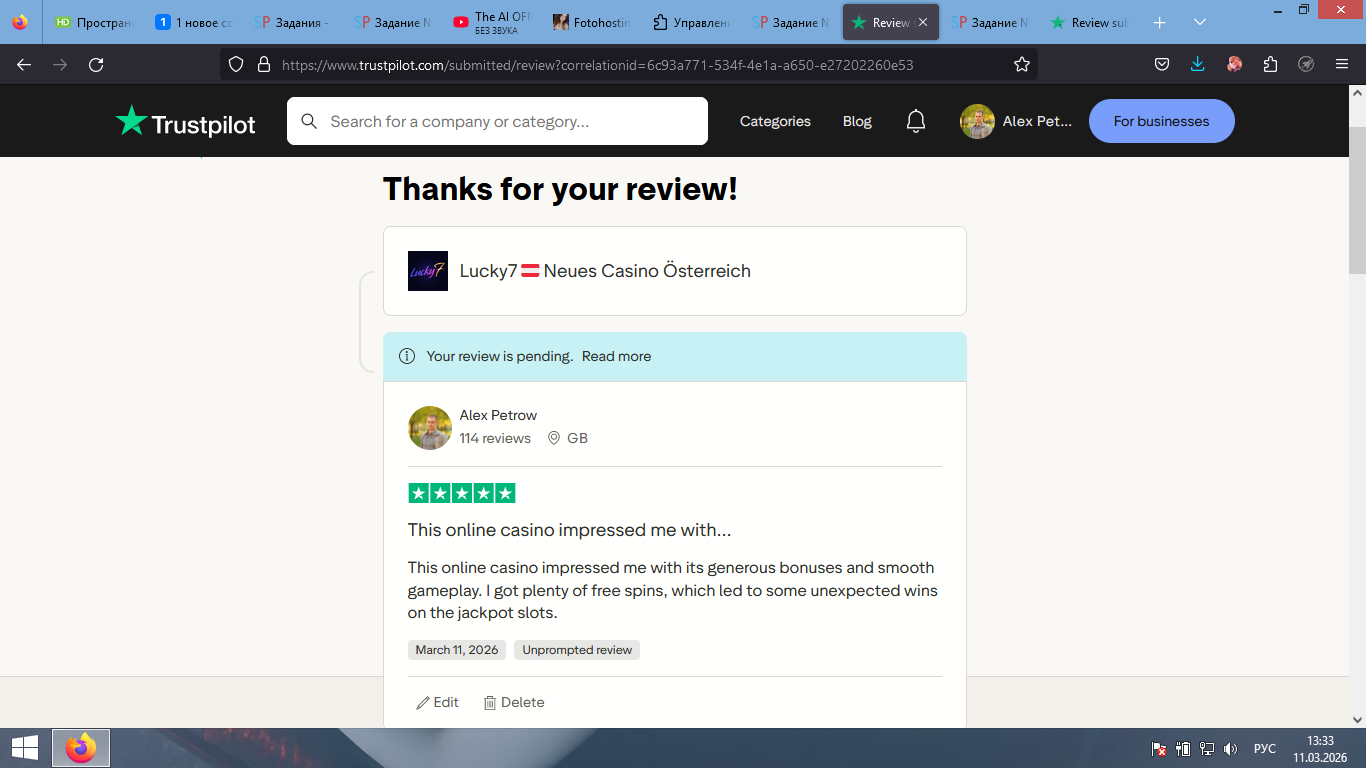Switch to the Пространство tab
The height and width of the screenshot is (768, 1366).
(94, 22)
